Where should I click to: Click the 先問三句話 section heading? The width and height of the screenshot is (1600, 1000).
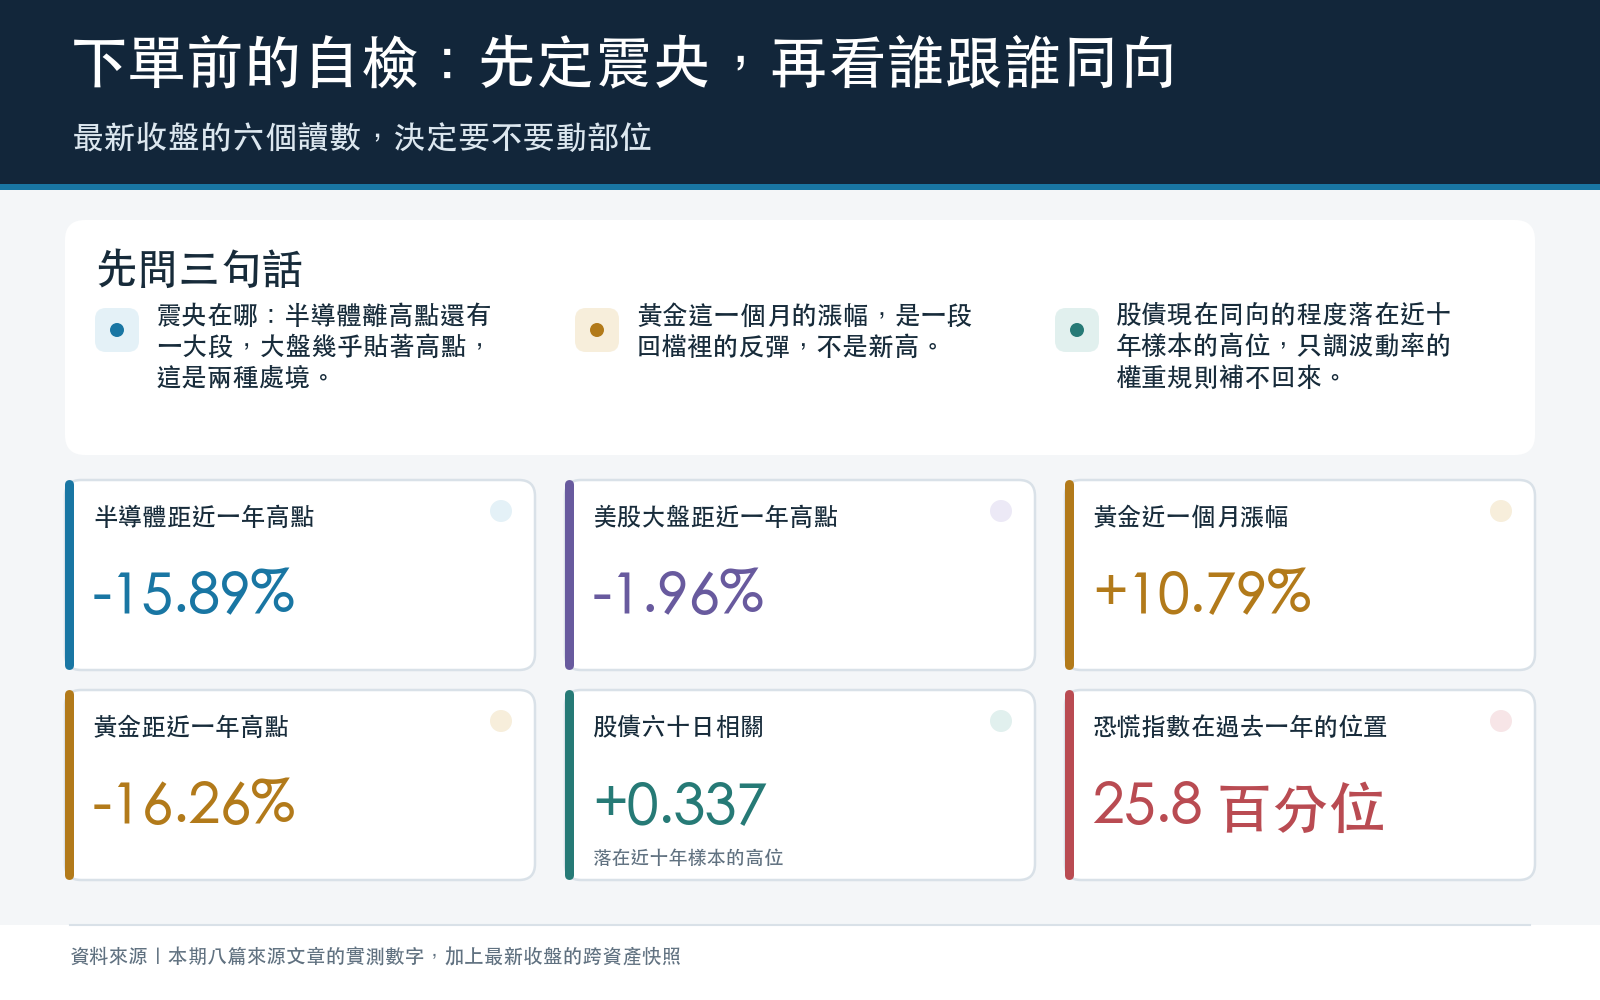(x=200, y=269)
